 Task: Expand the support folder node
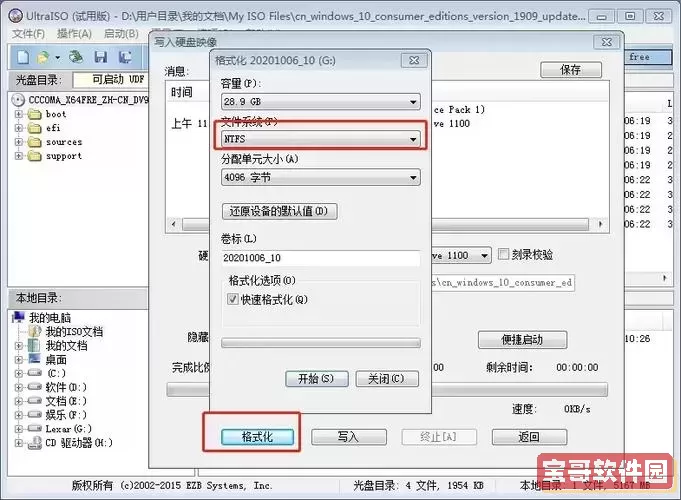click(18, 156)
